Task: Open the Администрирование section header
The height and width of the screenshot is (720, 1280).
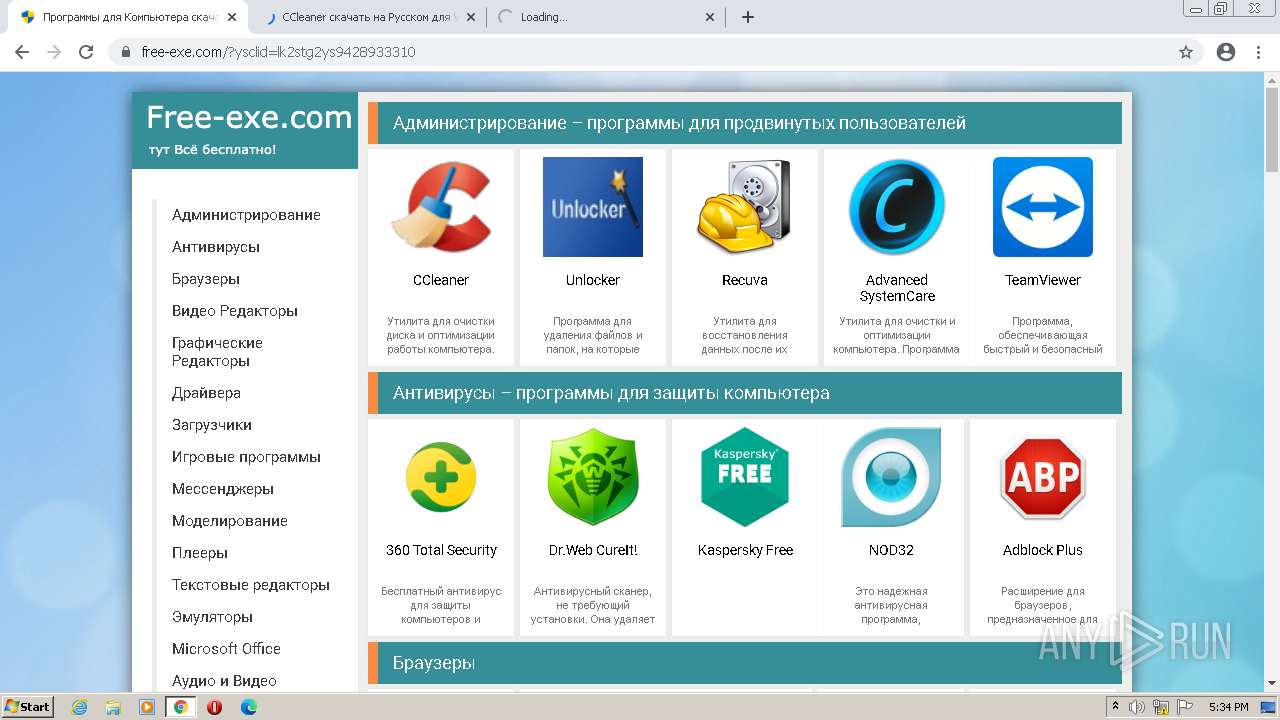Action: pyautogui.click(x=745, y=123)
